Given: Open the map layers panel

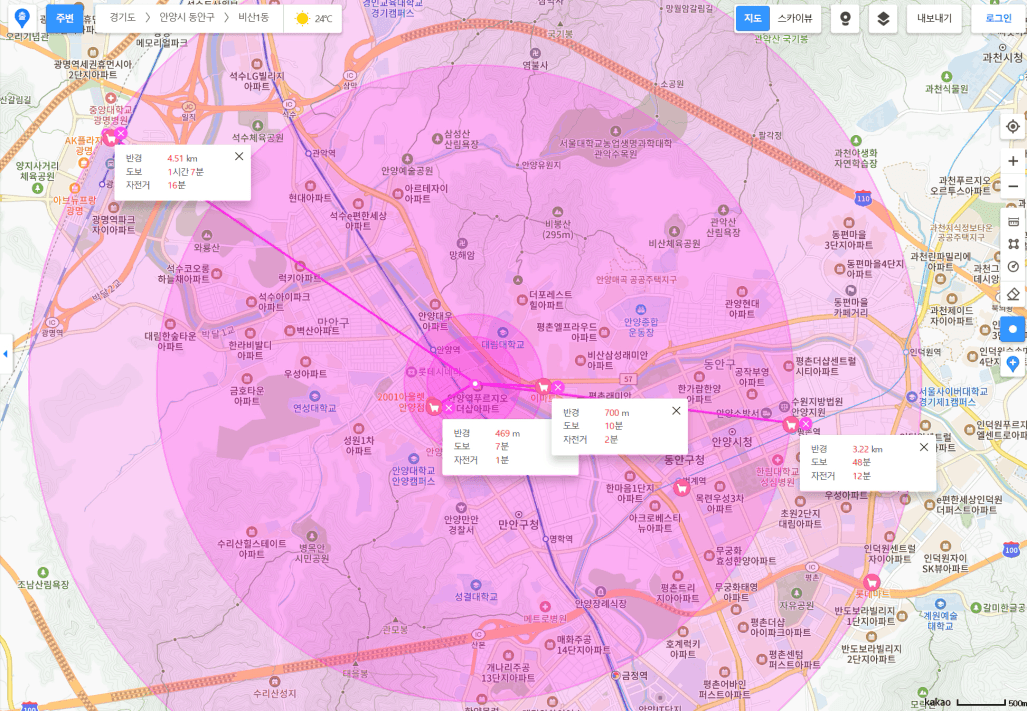Looking at the screenshot, I should click(x=883, y=18).
